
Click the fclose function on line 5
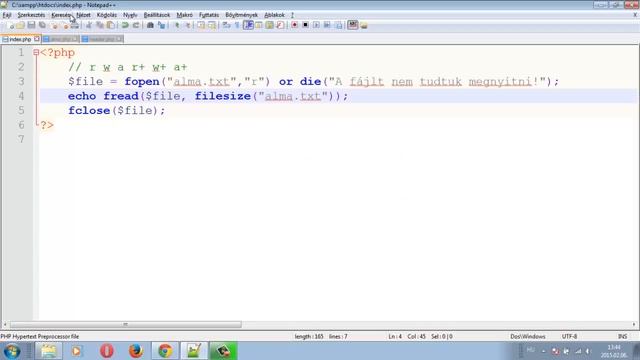pos(89,111)
